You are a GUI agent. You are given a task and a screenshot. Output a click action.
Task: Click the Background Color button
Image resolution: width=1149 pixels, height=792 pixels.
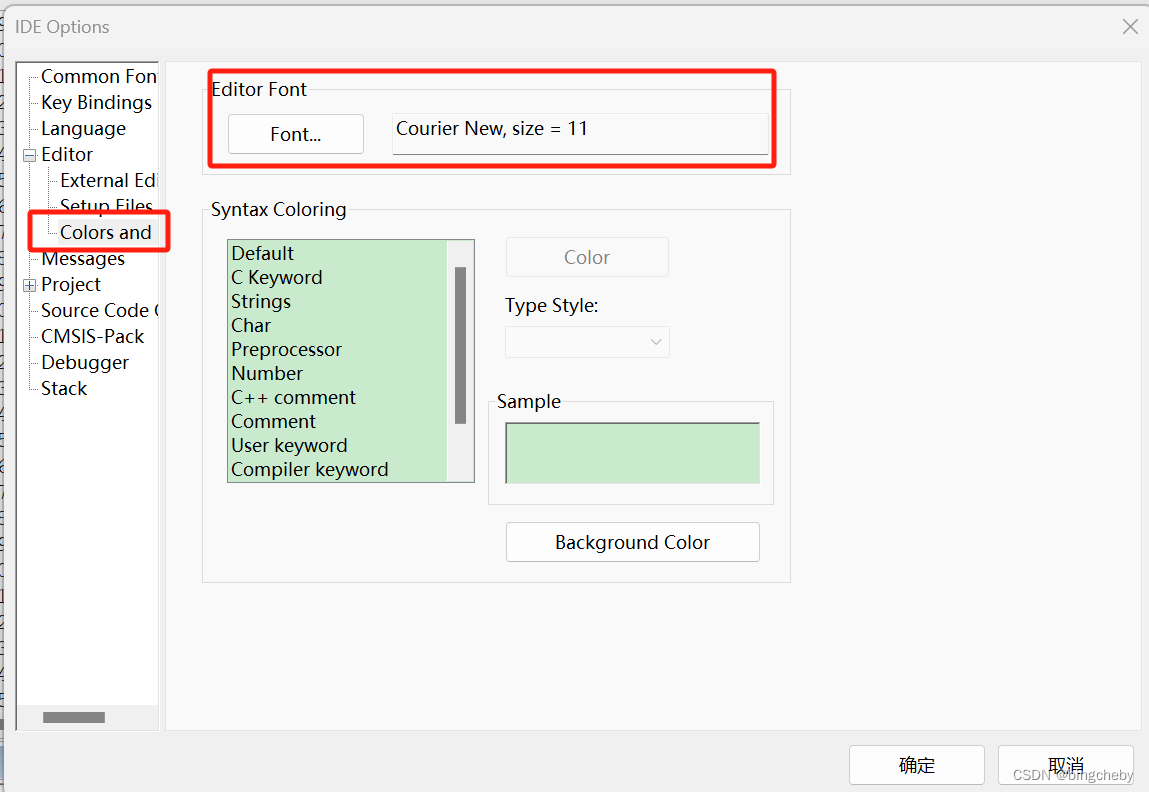[632, 542]
